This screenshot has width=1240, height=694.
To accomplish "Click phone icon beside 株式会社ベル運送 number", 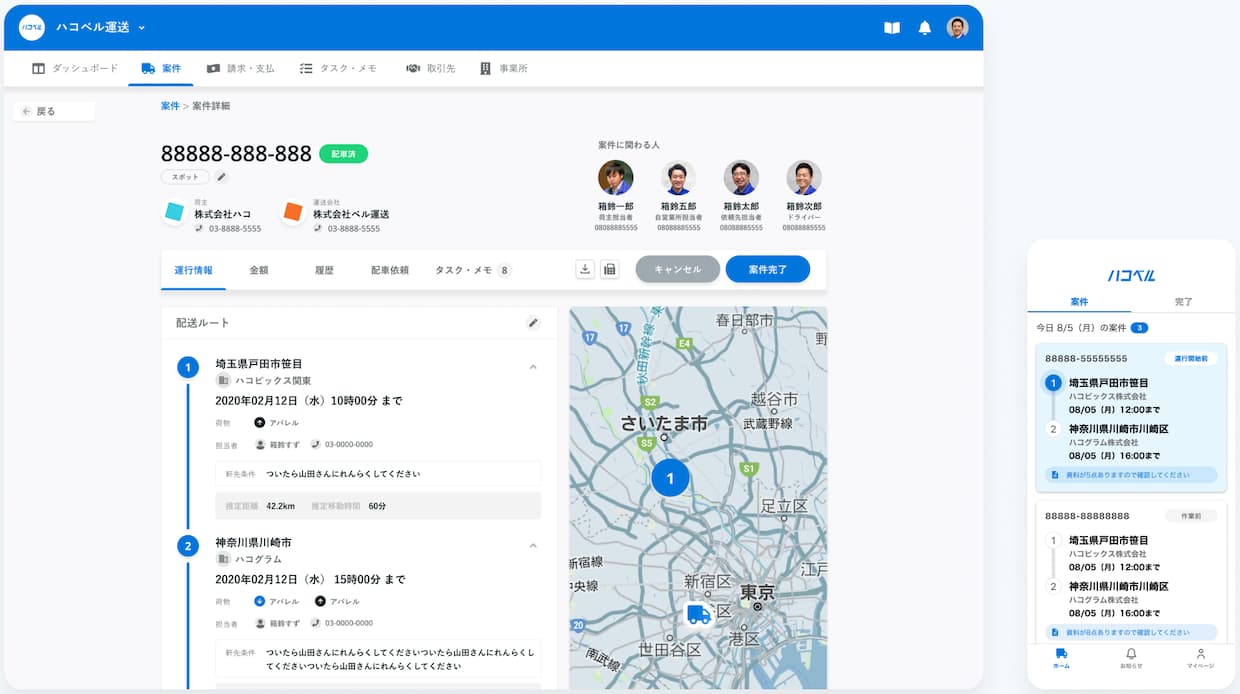I will [x=318, y=228].
